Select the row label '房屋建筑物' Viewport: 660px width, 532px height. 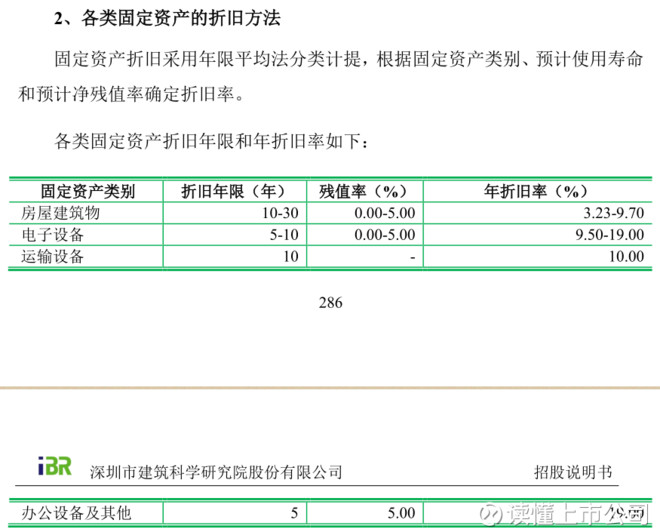tap(61, 213)
